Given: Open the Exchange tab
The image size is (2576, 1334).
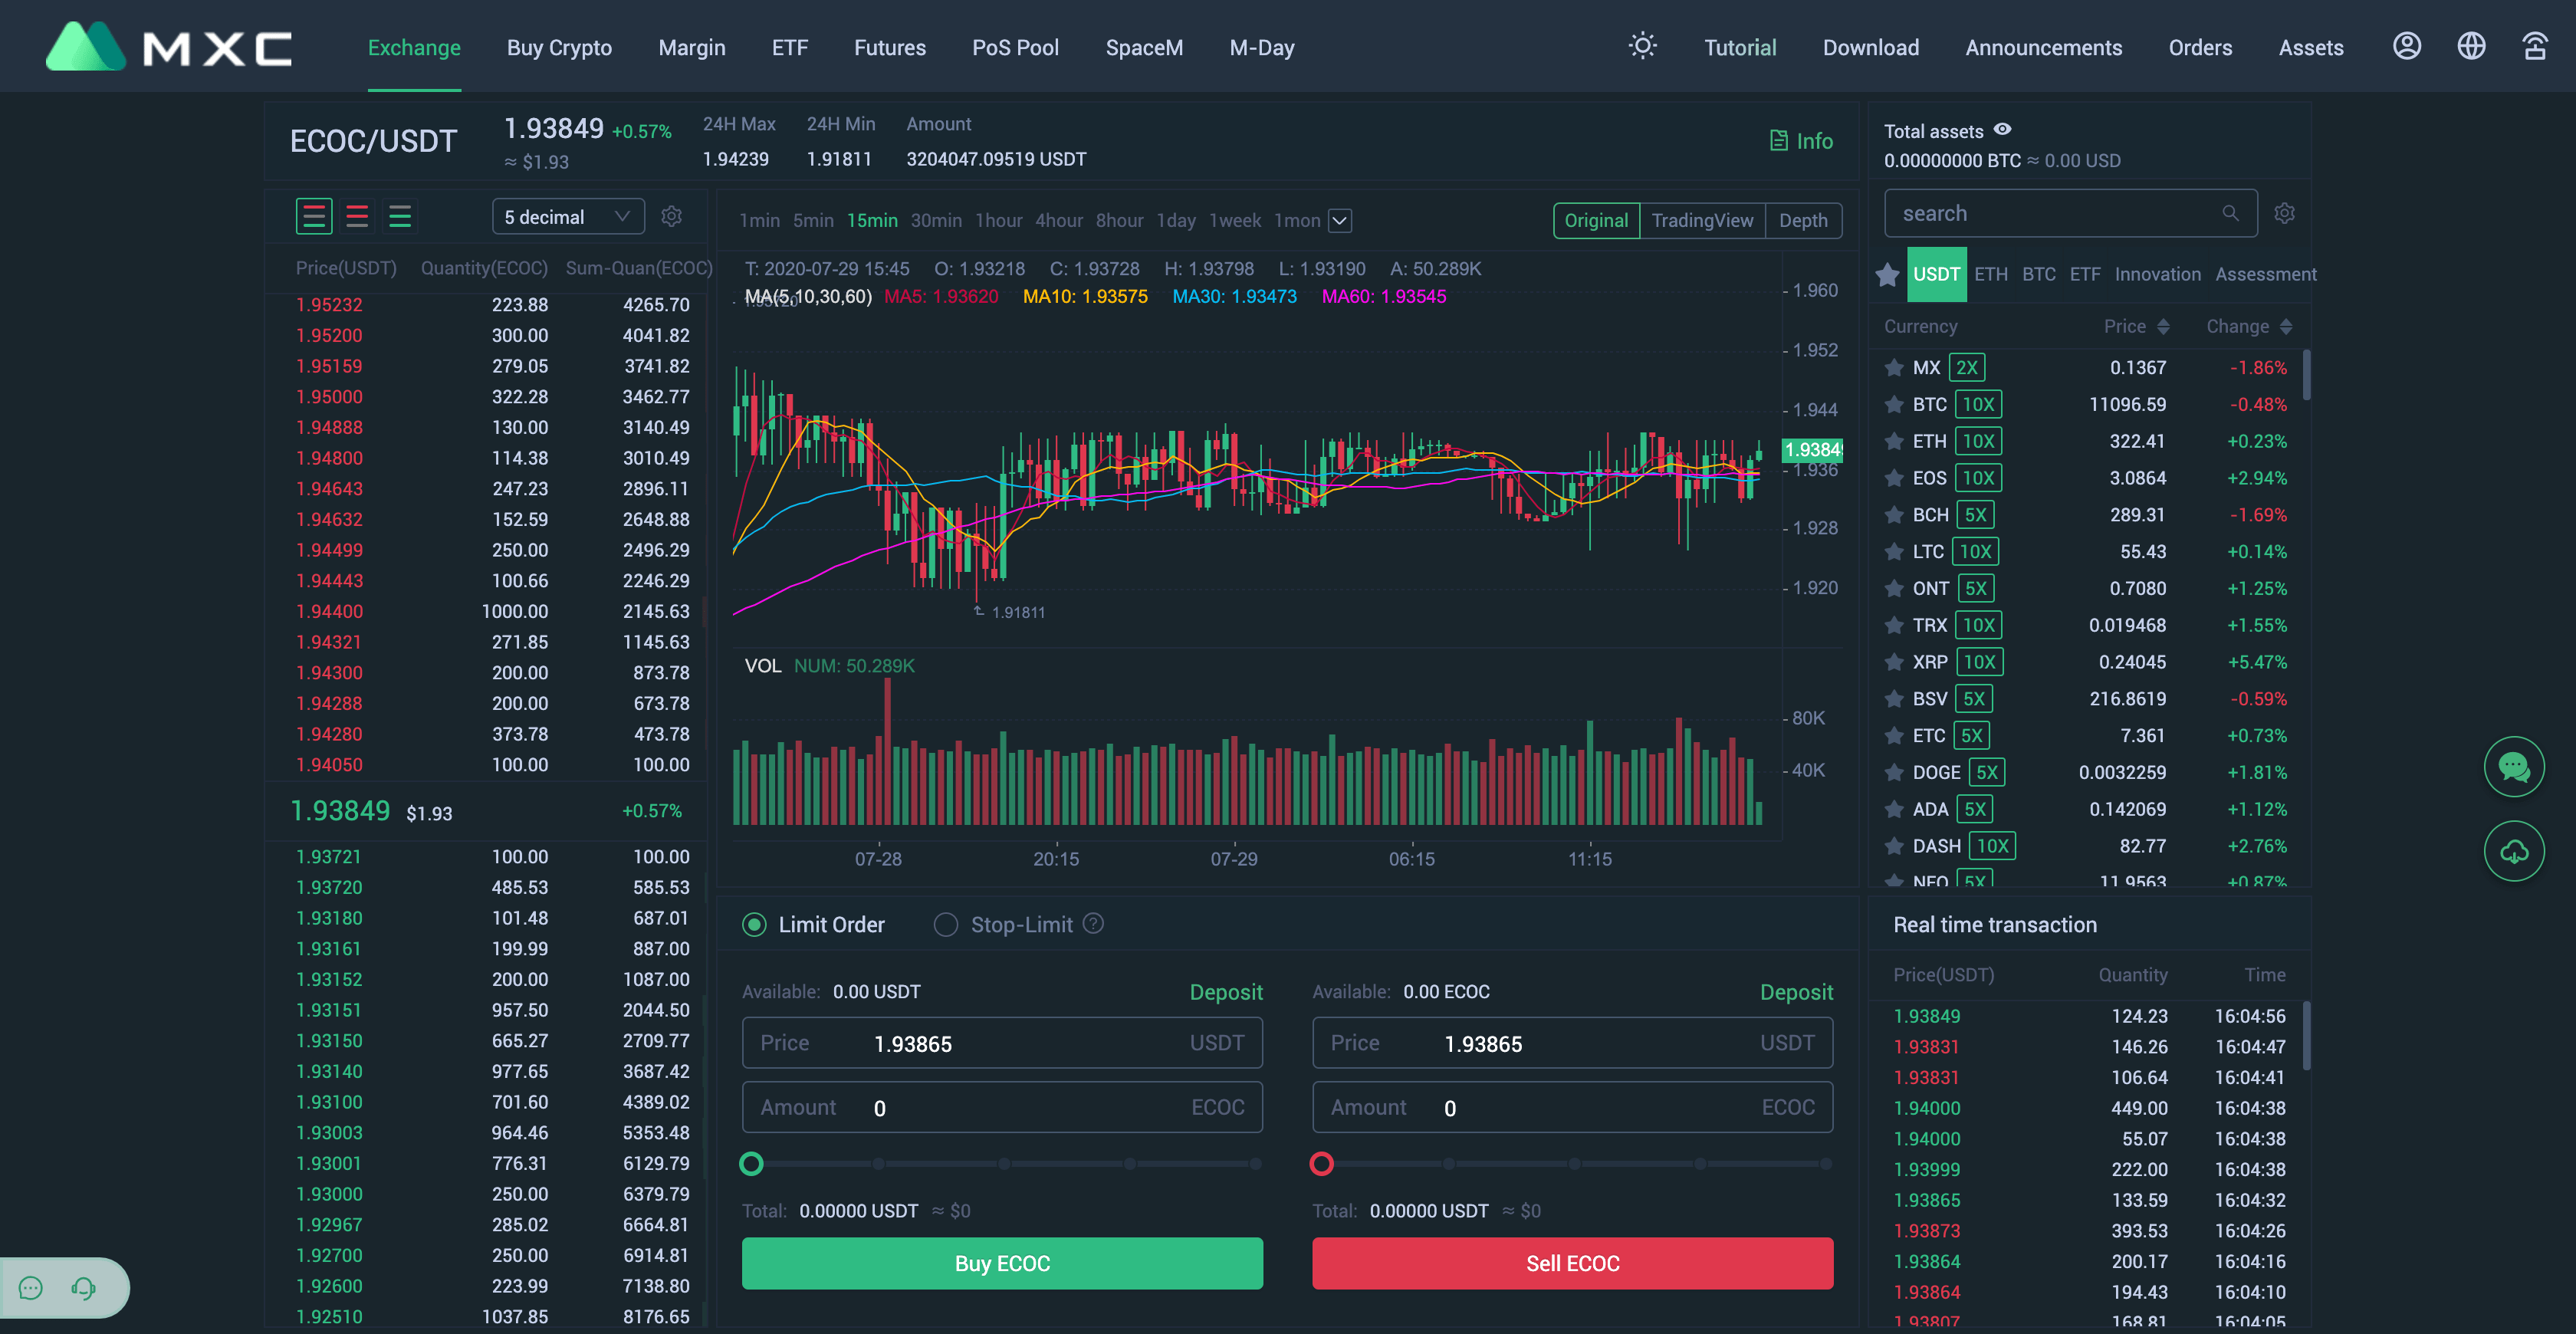Looking at the screenshot, I should click(x=414, y=47).
